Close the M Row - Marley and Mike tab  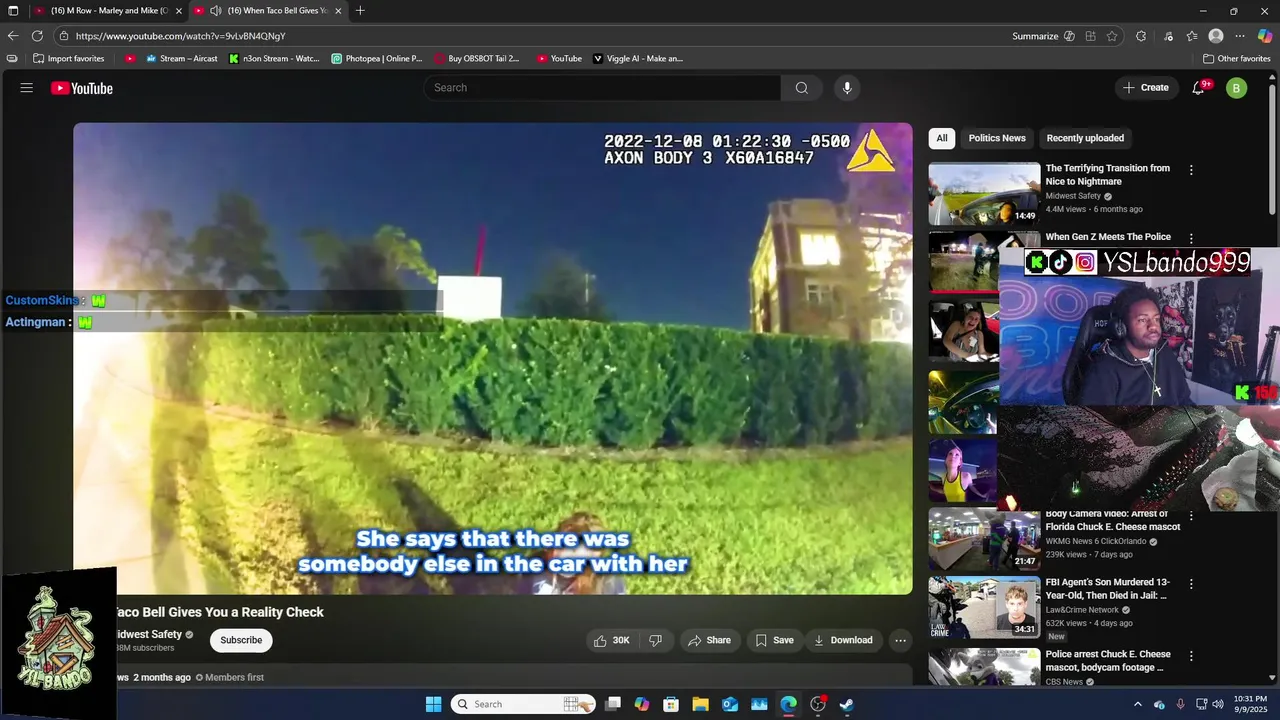(178, 11)
